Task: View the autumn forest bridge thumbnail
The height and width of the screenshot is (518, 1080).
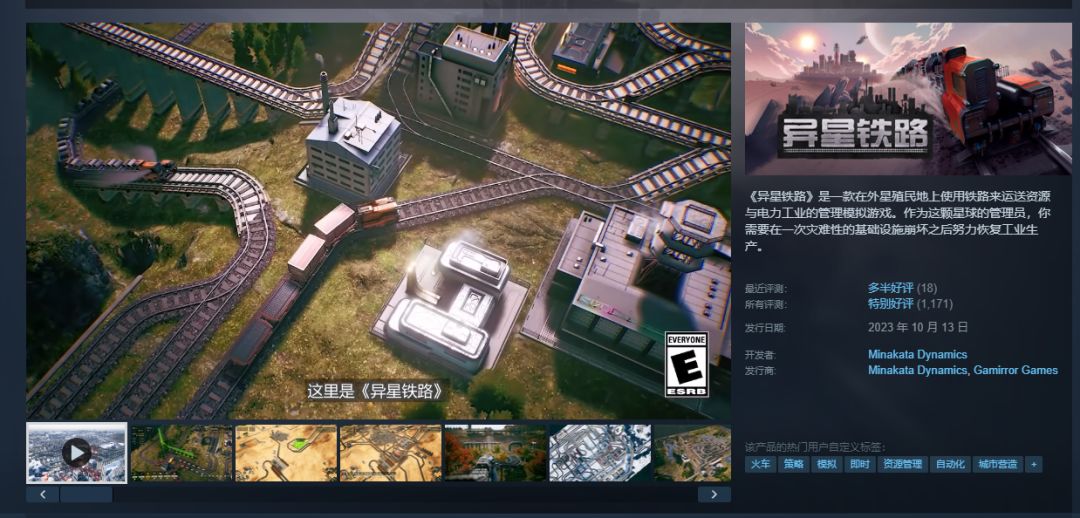Action: (x=495, y=453)
